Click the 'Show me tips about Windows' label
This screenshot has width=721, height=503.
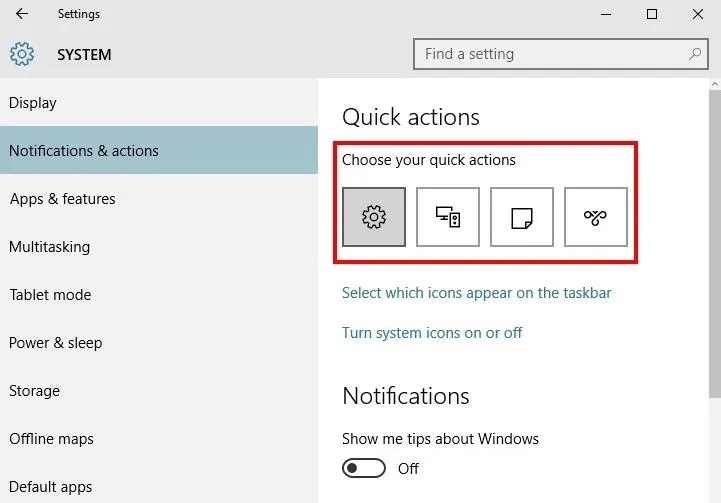tap(440, 439)
